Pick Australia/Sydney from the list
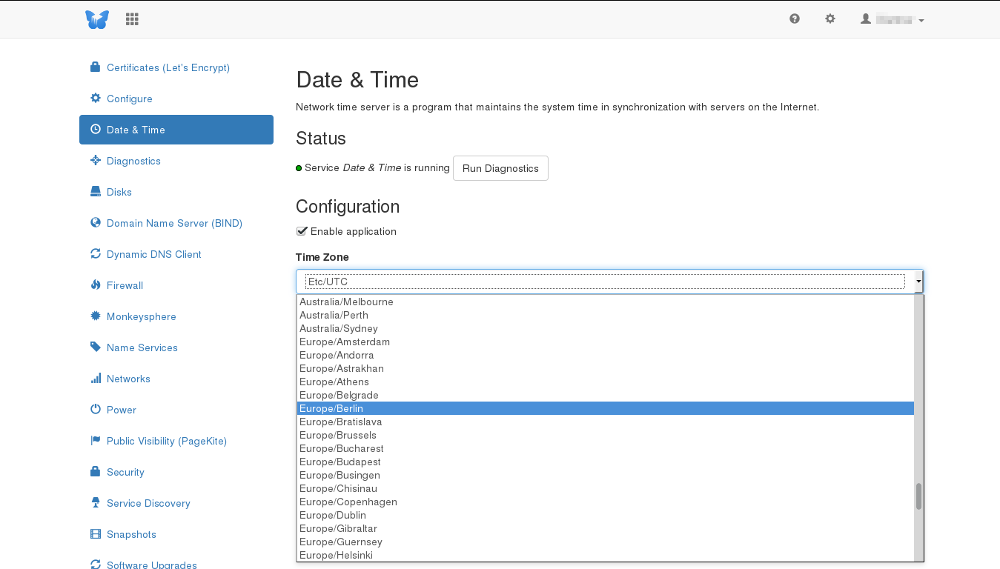 coord(605,328)
